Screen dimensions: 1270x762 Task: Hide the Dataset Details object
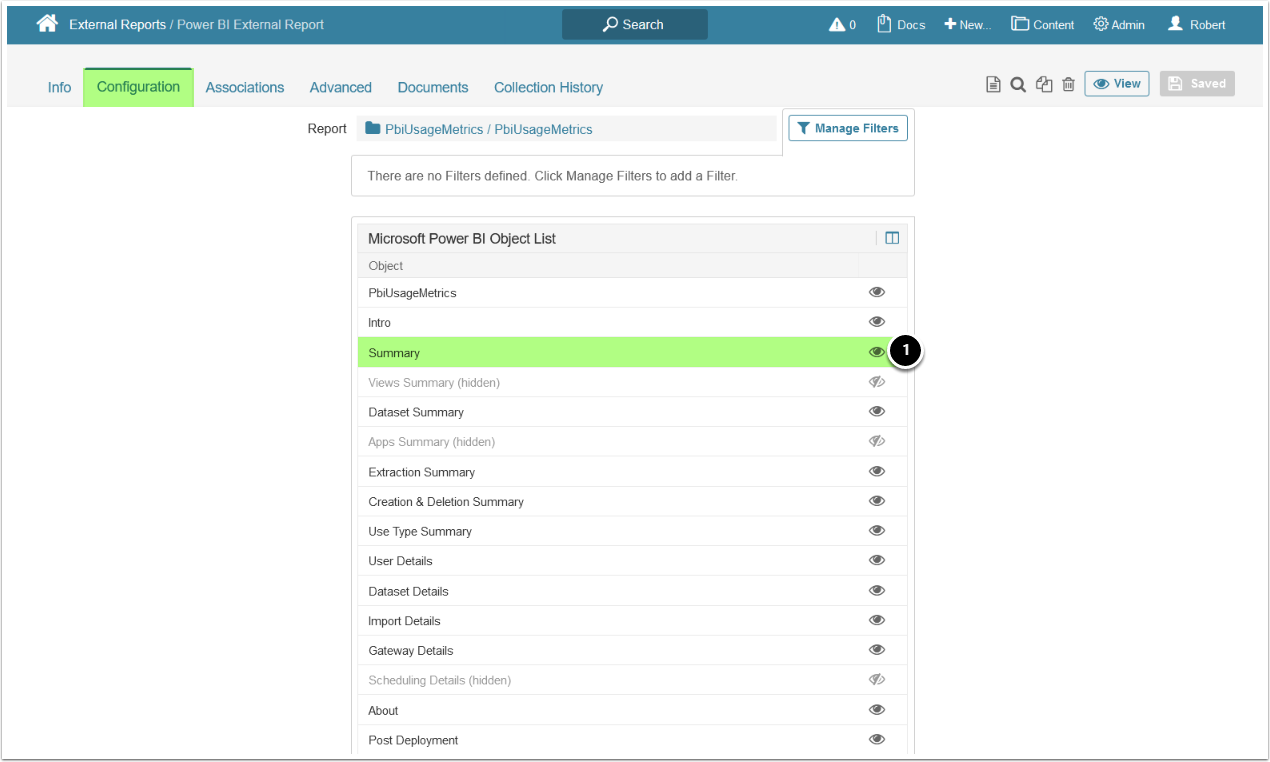point(877,590)
